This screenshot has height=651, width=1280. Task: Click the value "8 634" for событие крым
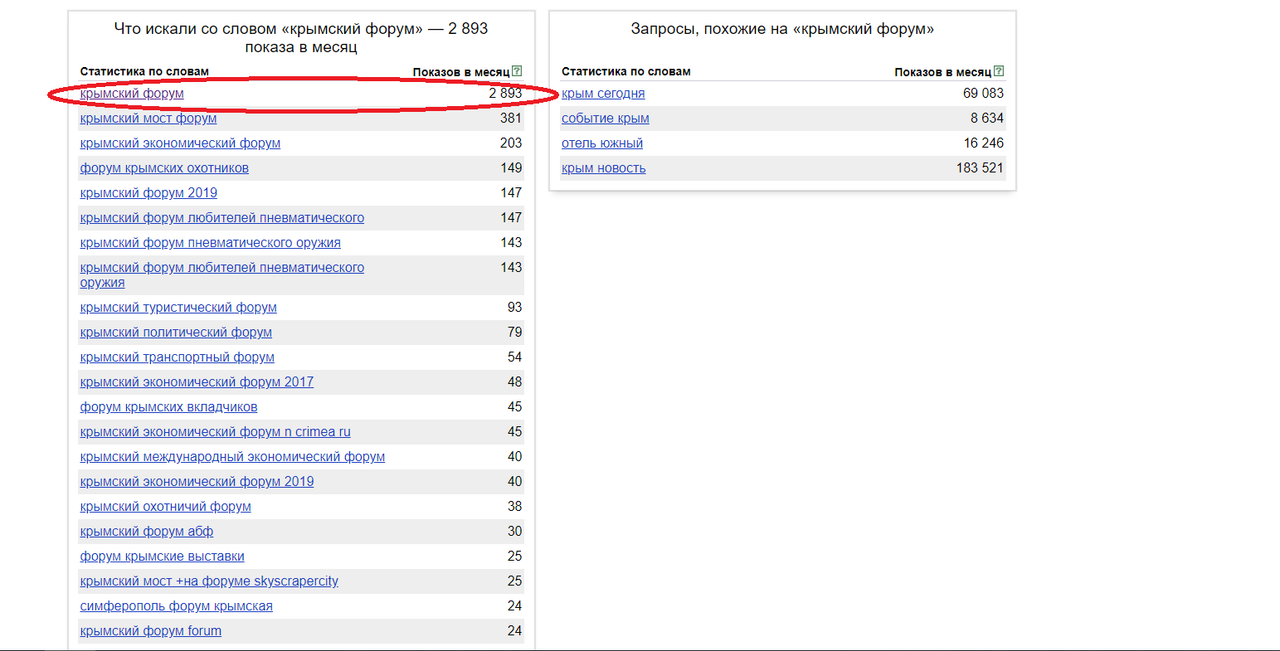coord(987,118)
